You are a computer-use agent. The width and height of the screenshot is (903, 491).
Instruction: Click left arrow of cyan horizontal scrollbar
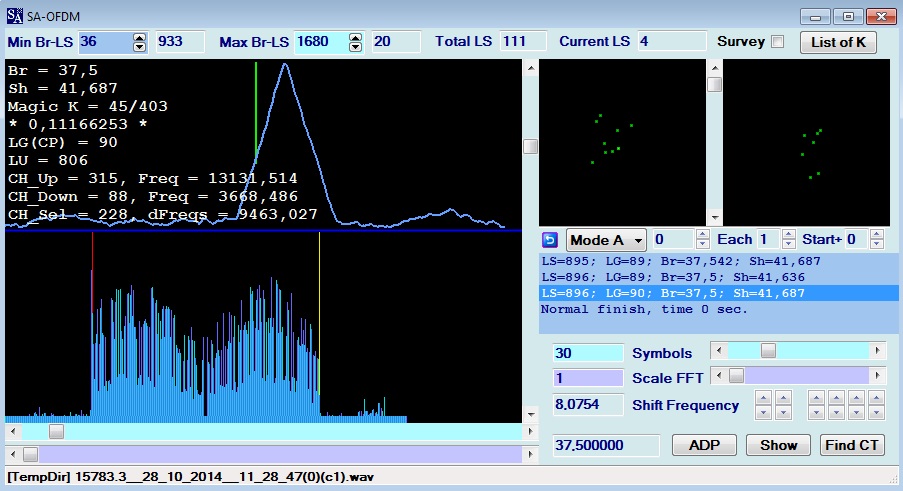(x=13, y=431)
